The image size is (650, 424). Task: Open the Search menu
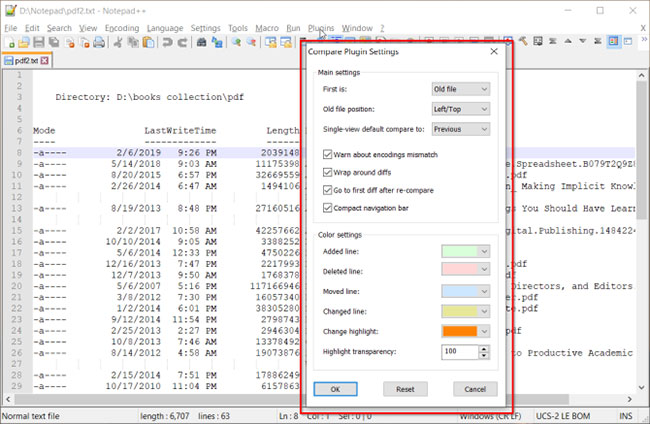[59, 28]
